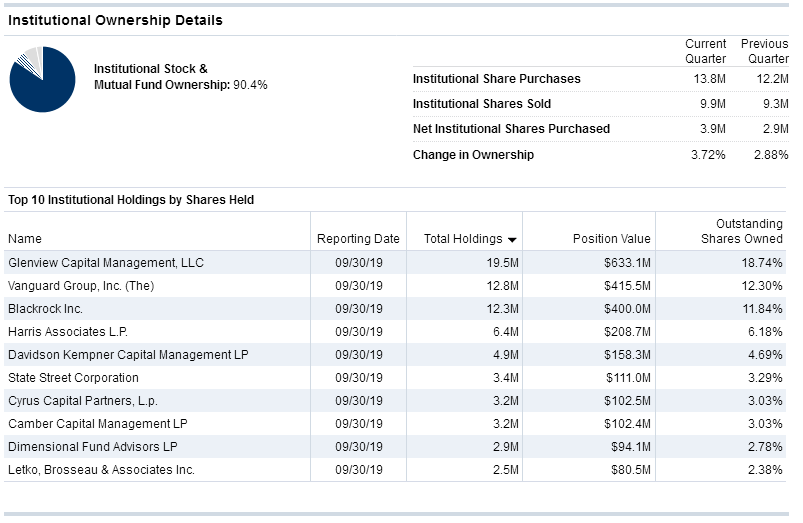Select Harris Associates L.P. name cell
Screen dimensions: 803x523
click(68, 332)
